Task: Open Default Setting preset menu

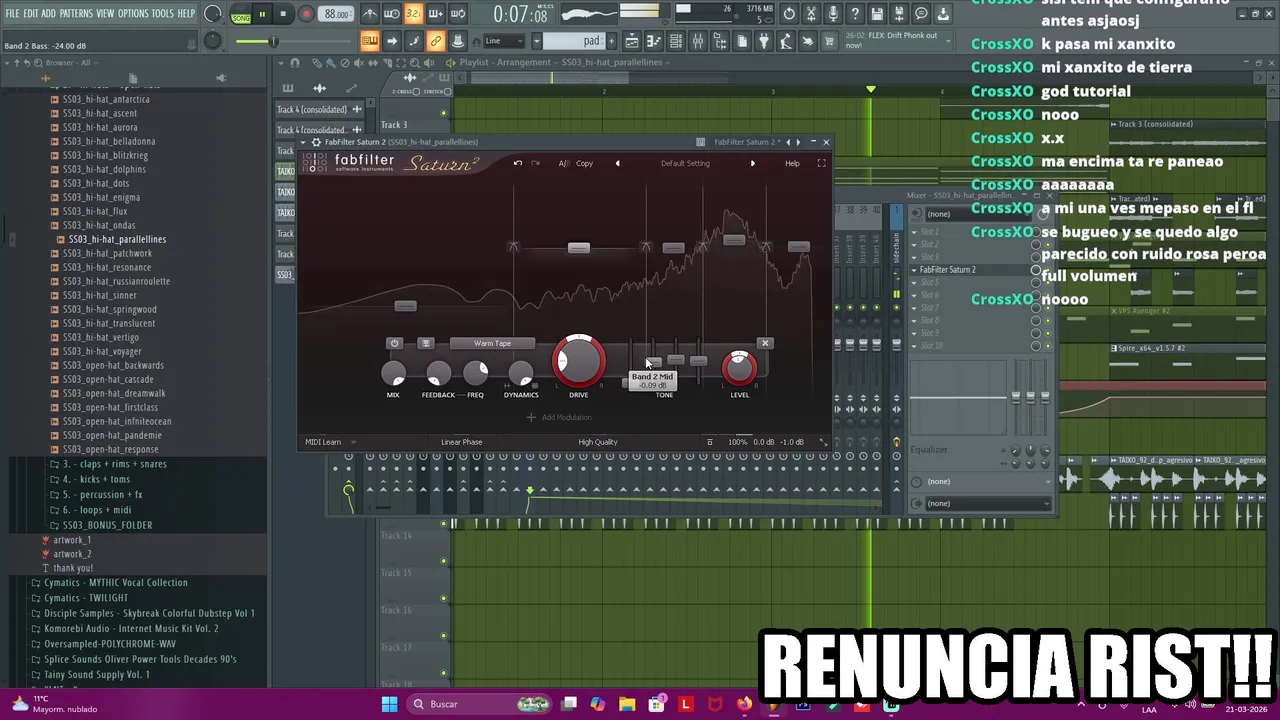Action: (x=685, y=163)
